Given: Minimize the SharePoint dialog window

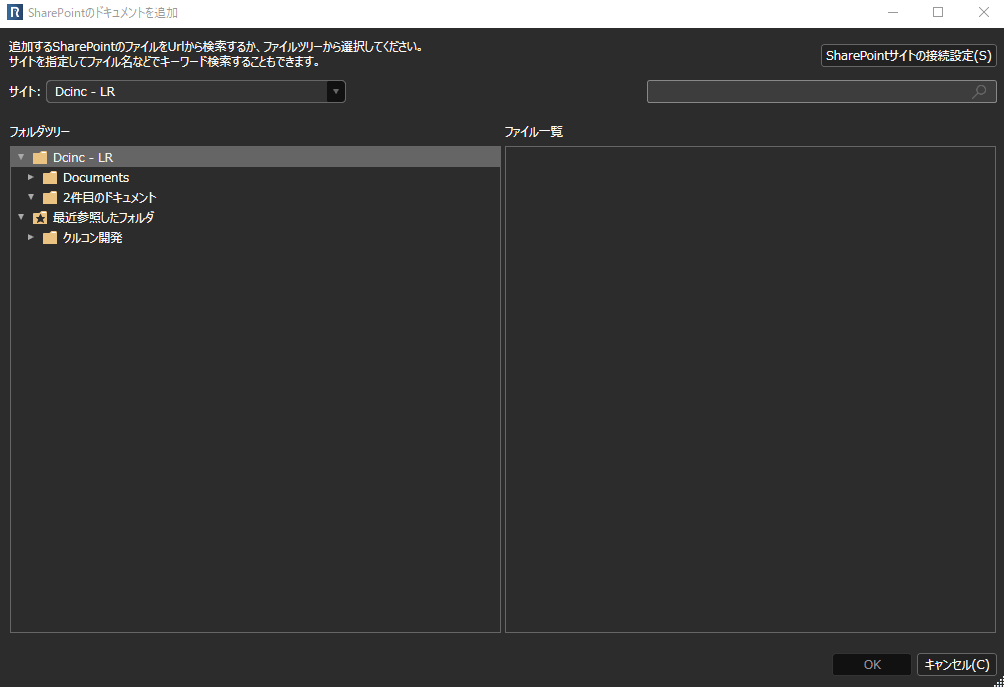Looking at the screenshot, I should (893, 13).
